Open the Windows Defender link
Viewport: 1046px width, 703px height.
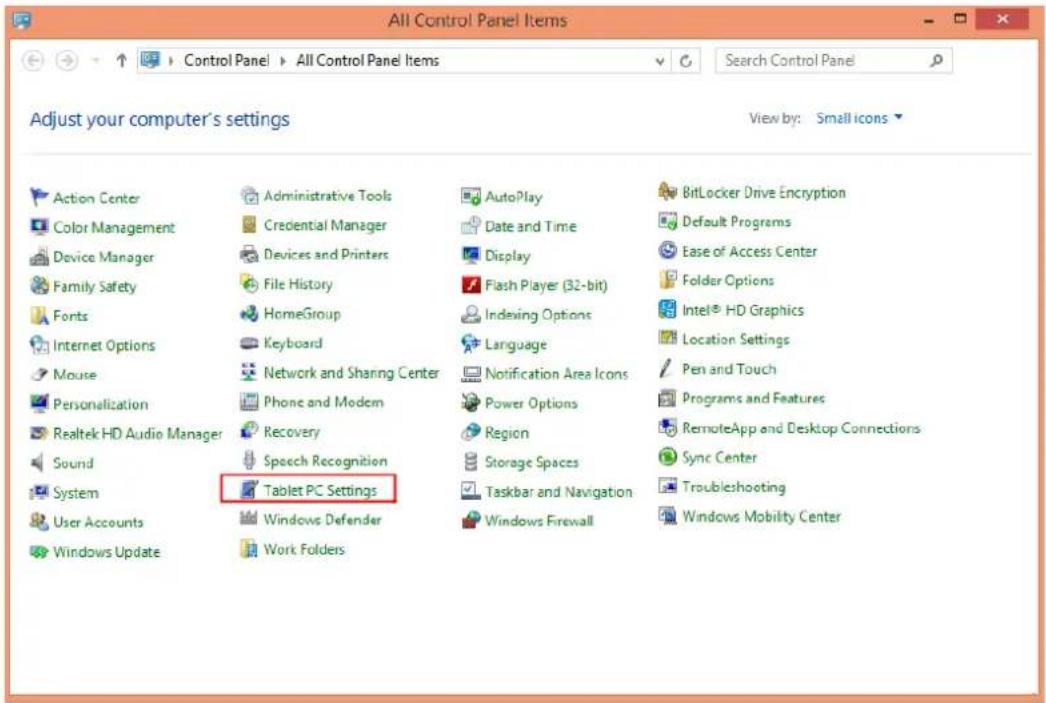point(322,519)
